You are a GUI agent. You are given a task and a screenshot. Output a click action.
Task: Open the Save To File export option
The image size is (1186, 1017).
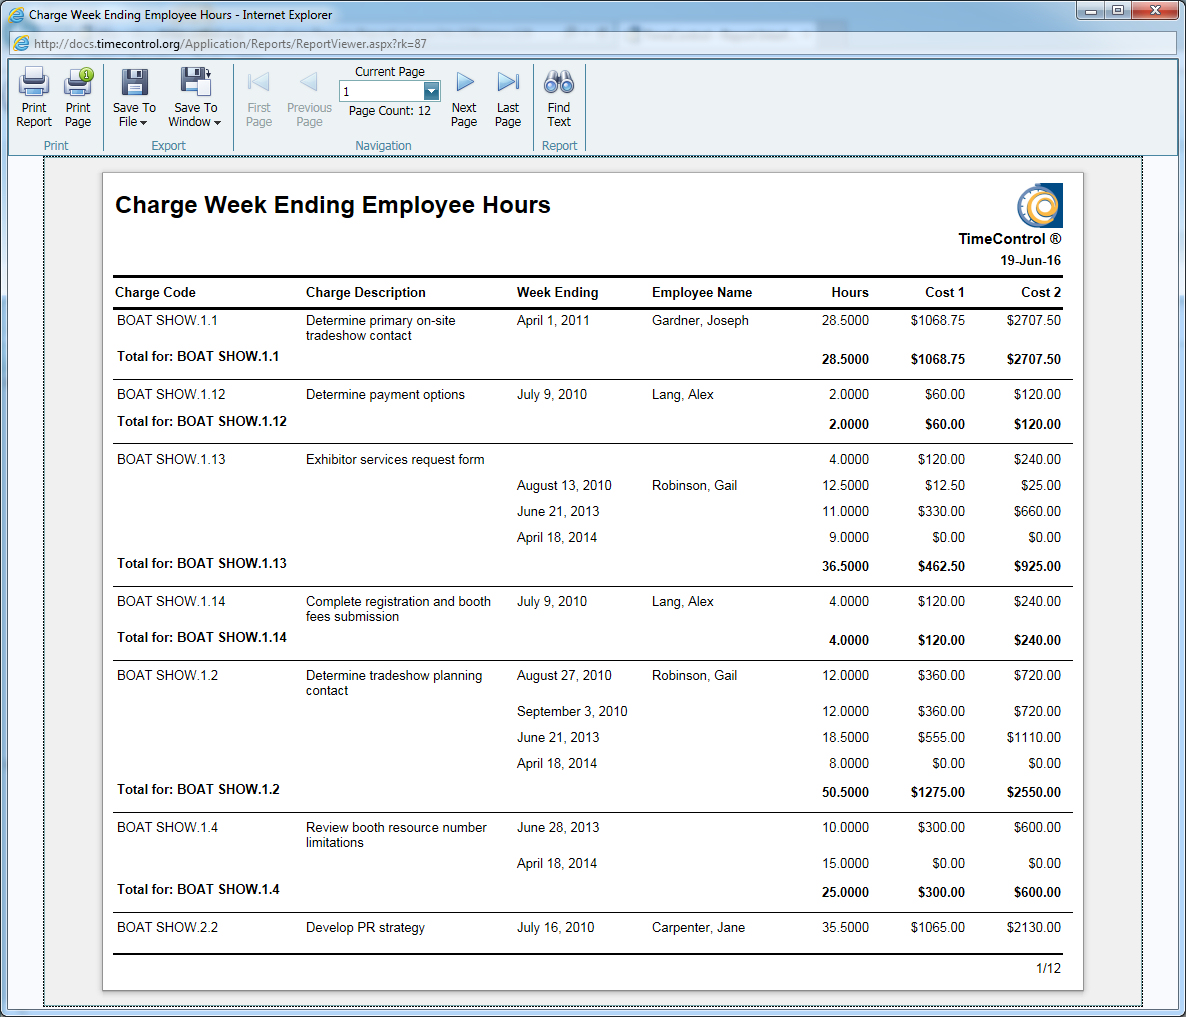pyautogui.click(x=135, y=99)
